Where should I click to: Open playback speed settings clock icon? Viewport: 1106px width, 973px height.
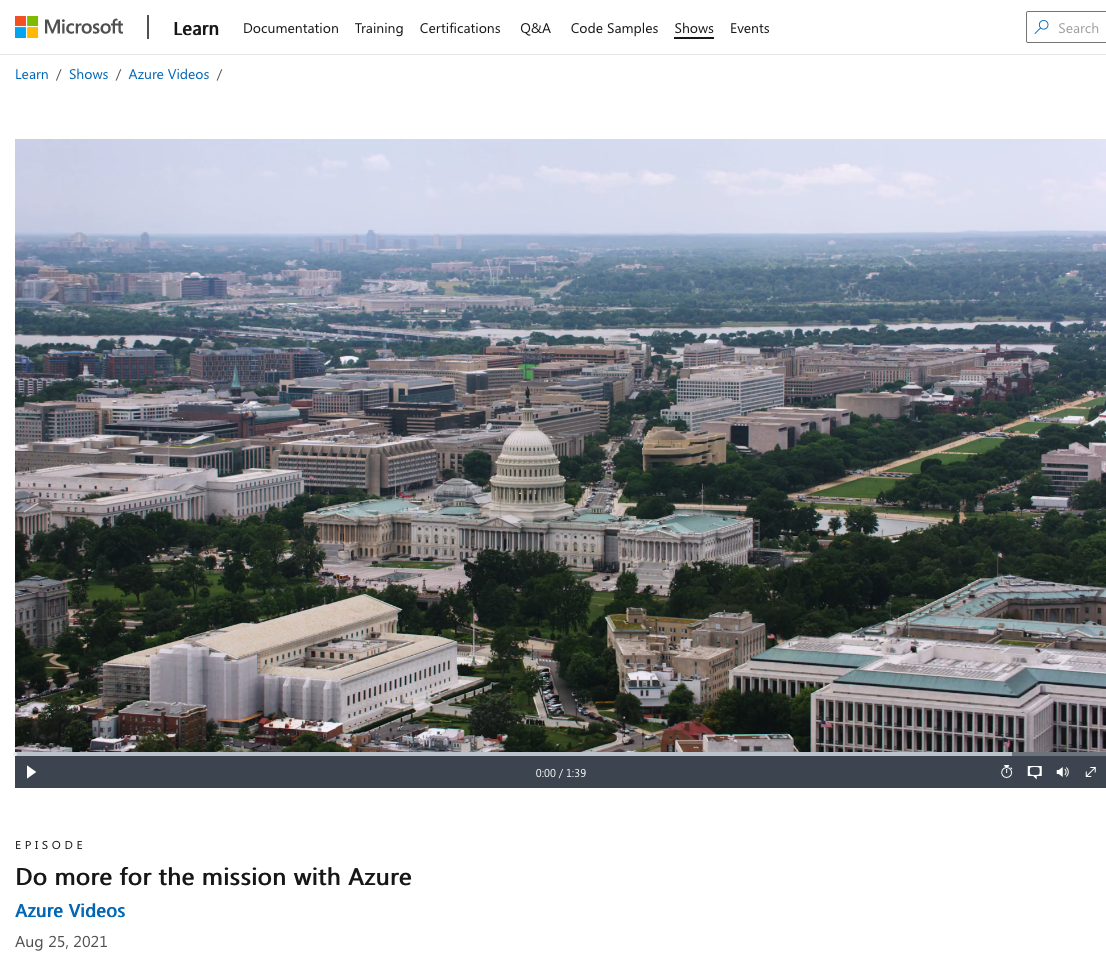point(1007,772)
